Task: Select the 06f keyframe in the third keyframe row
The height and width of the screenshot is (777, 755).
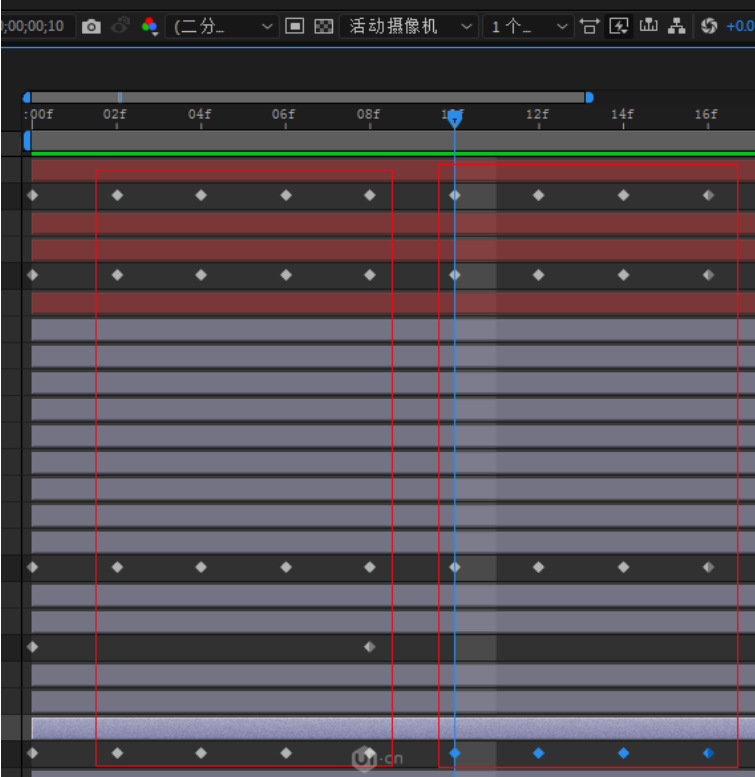Action: [286, 567]
